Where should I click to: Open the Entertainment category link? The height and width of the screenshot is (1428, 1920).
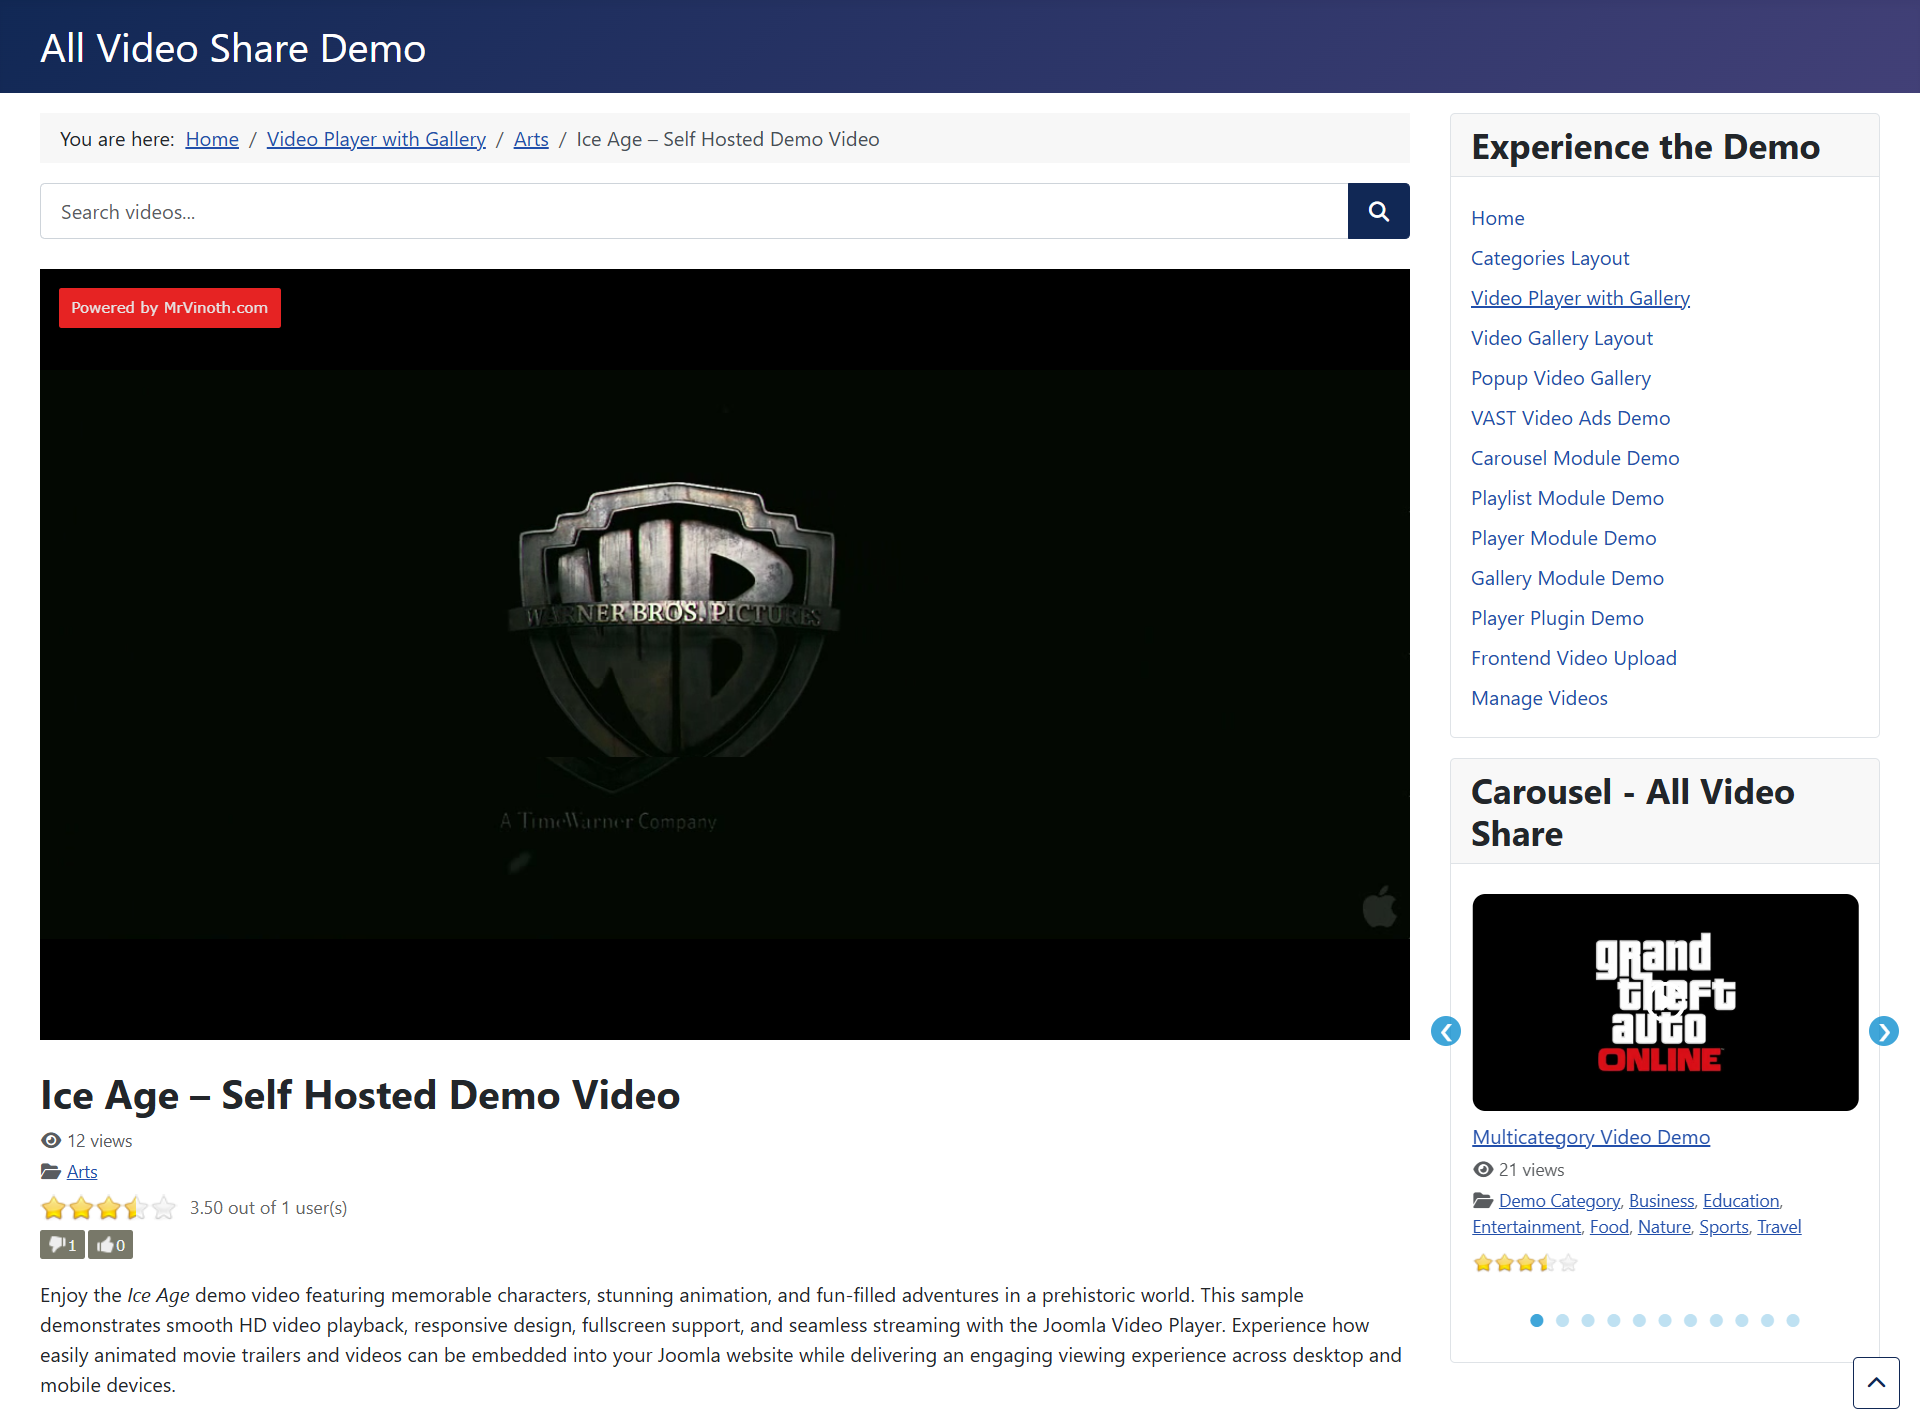[1527, 1227]
